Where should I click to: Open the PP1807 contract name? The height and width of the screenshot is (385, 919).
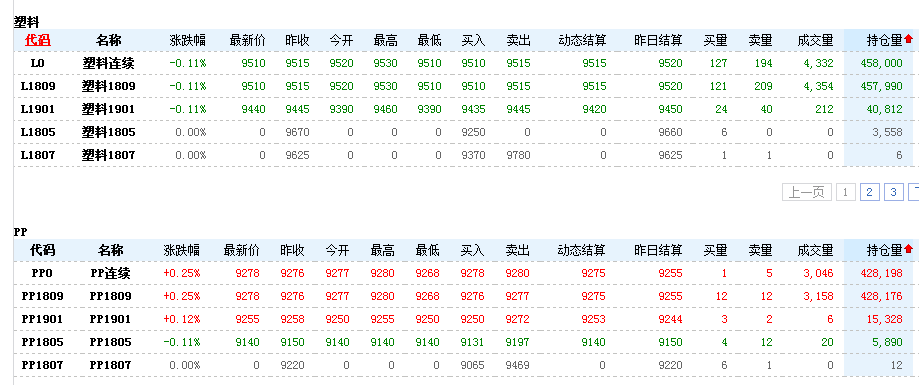pyautogui.click(x=110, y=365)
